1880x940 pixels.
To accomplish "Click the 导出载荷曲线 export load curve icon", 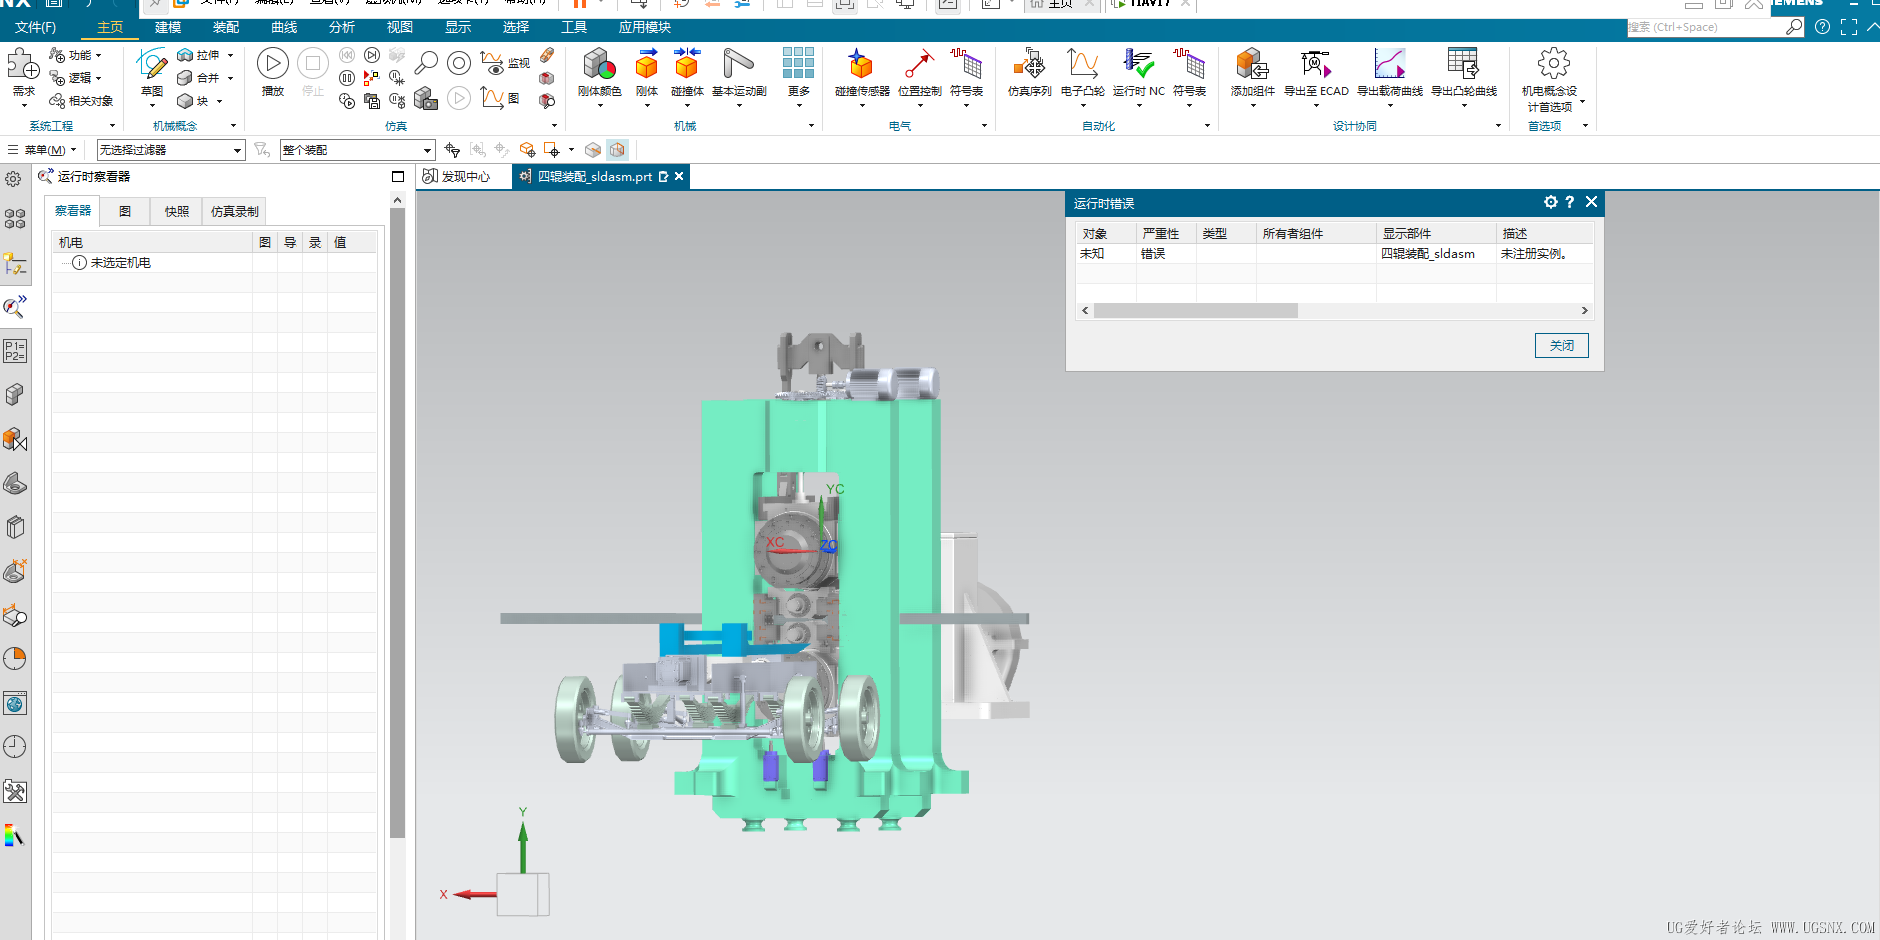I will pos(1389,66).
